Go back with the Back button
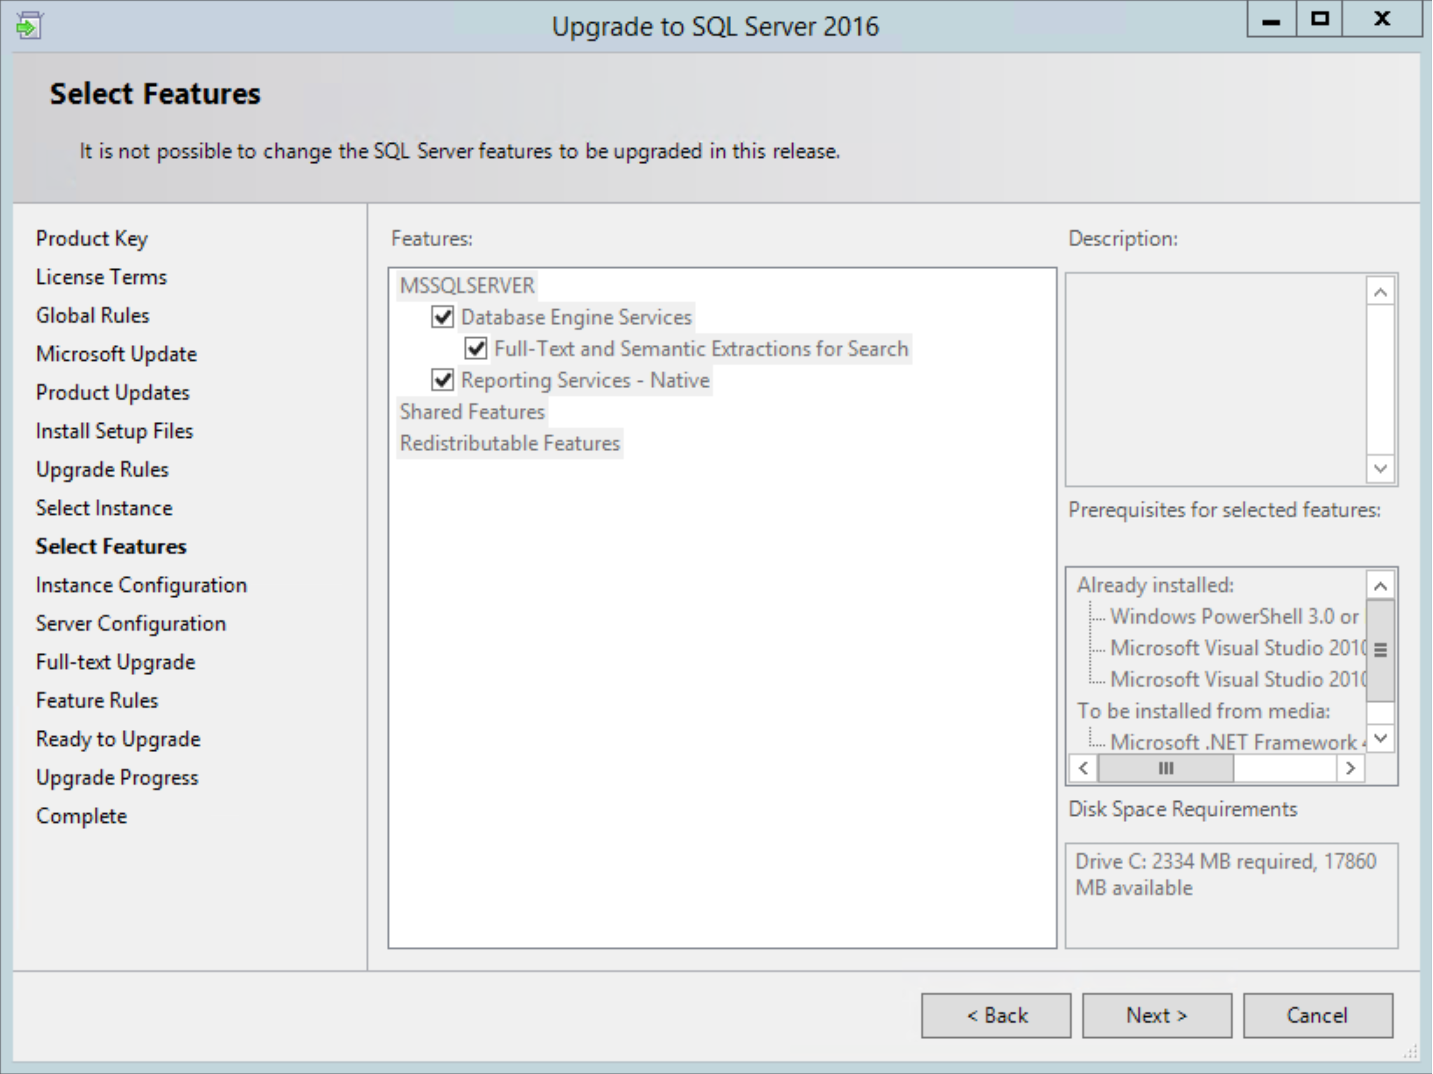 pos(996,1015)
